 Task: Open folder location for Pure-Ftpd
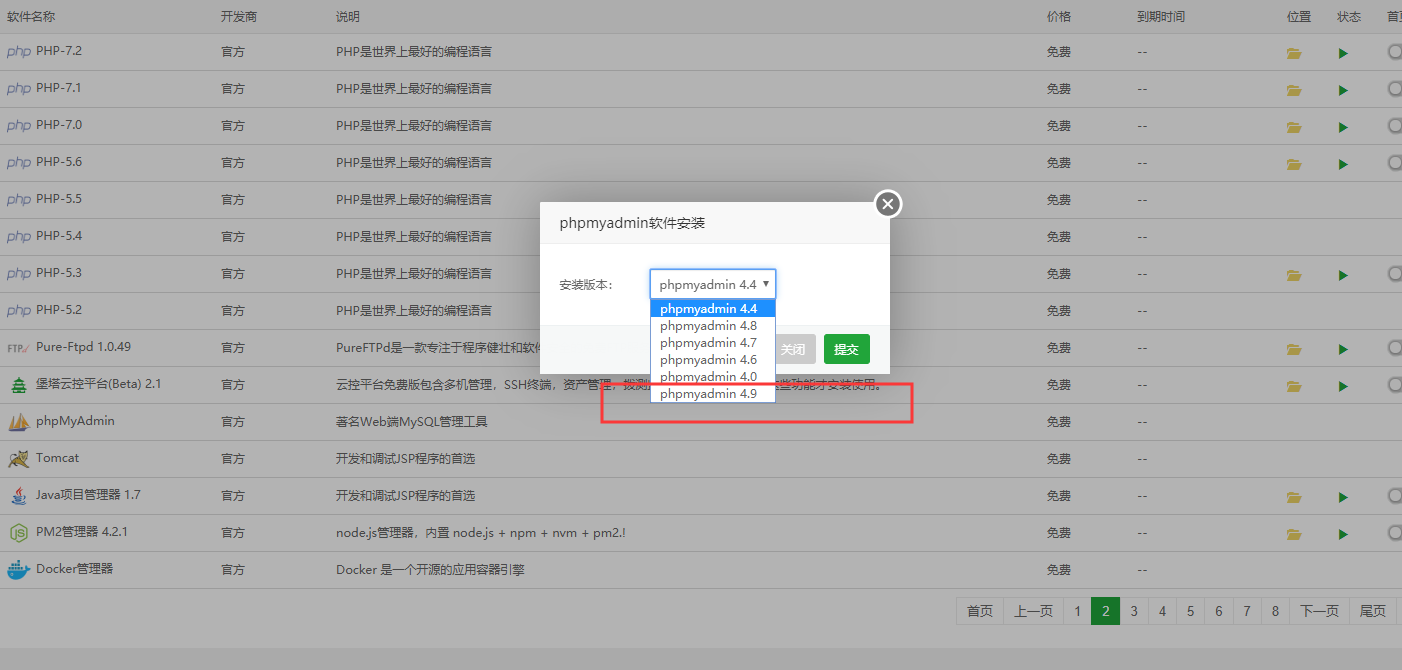1294,349
